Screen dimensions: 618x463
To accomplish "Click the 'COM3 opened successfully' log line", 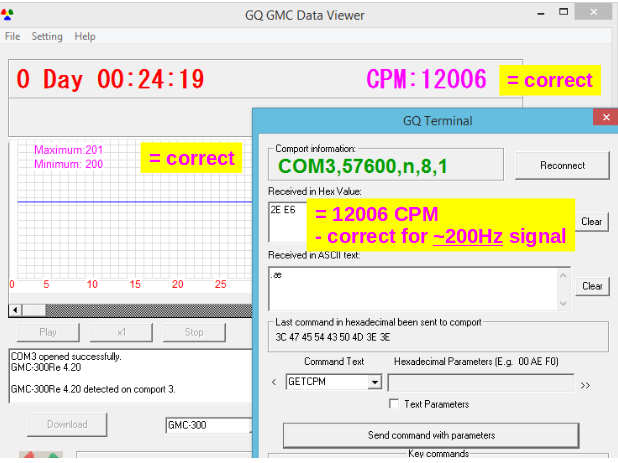I will tap(66, 356).
